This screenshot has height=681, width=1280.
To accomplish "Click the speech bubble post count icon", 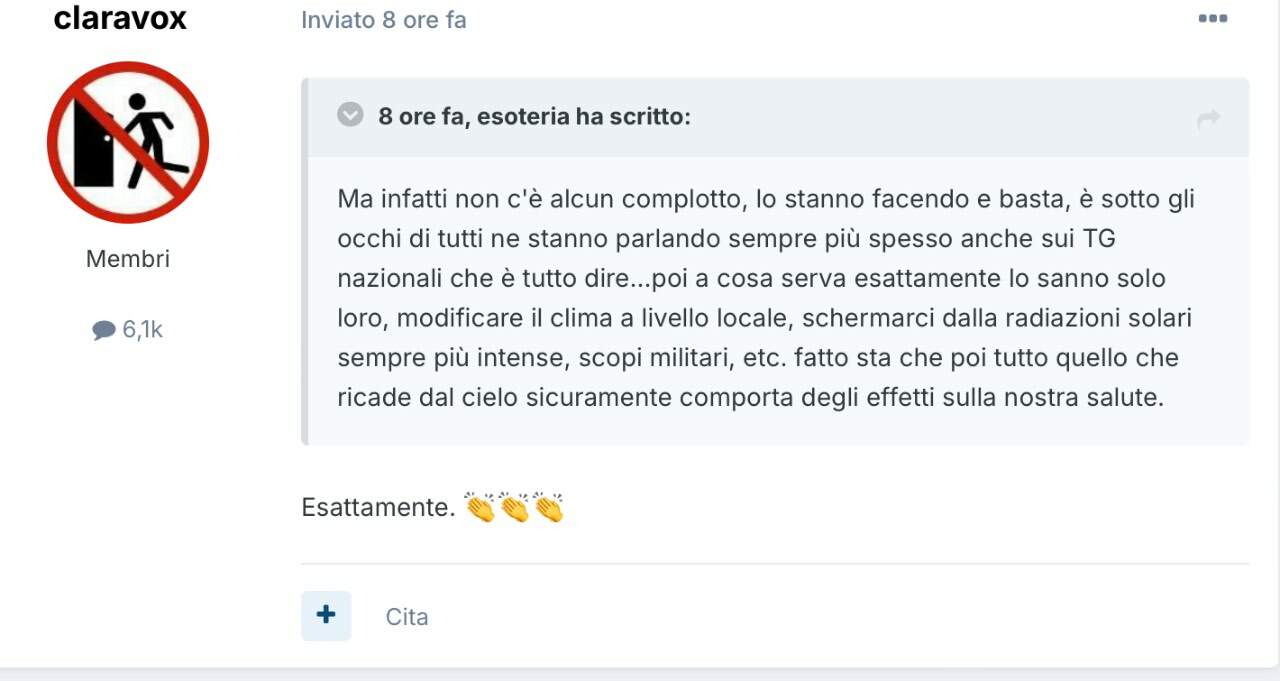I will pos(104,330).
